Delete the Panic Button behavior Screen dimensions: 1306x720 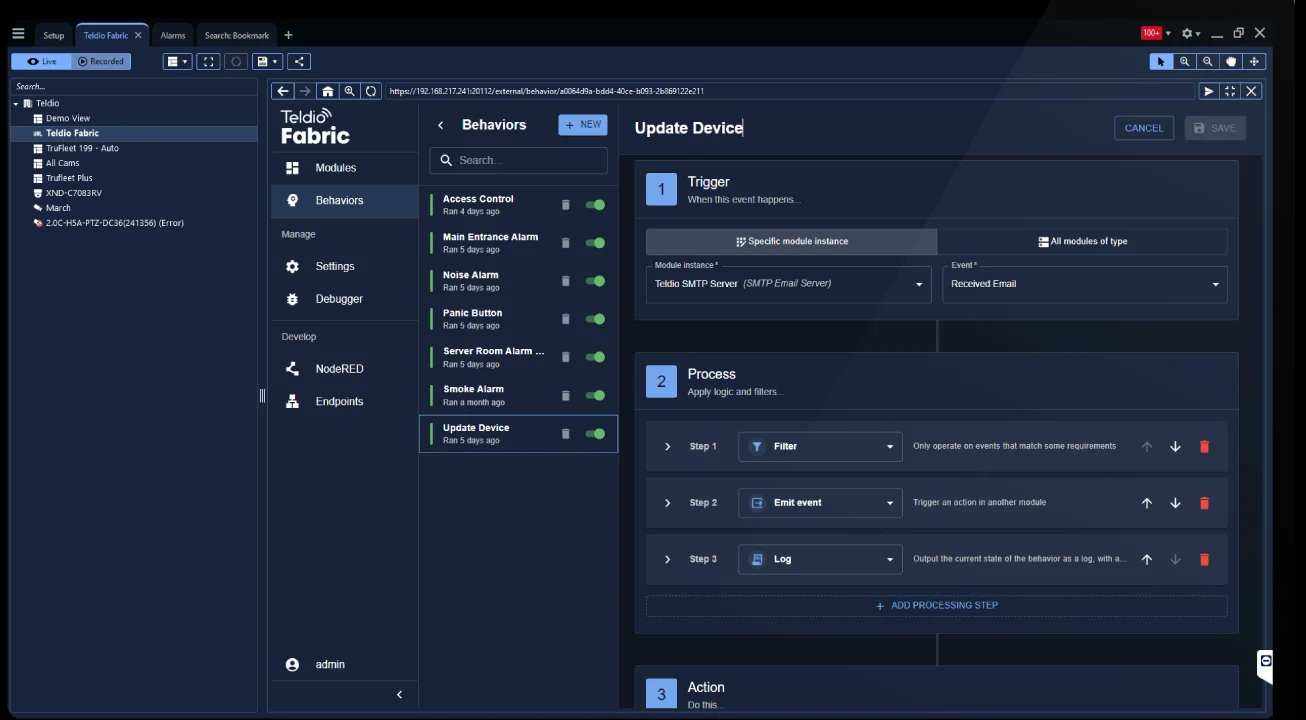pyautogui.click(x=565, y=319)
